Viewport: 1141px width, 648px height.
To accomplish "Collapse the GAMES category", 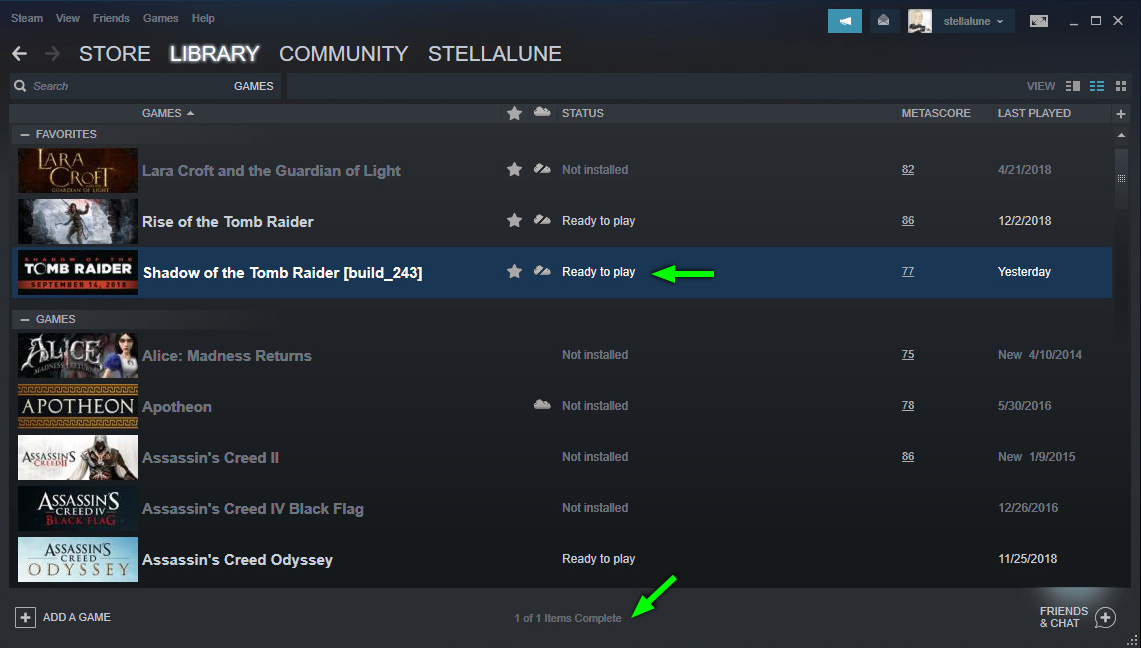I will [x=25, y=319].
